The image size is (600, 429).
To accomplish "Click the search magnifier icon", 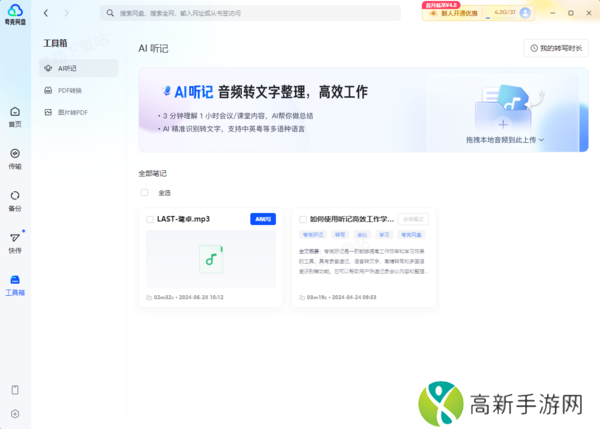I will [110, 13].
